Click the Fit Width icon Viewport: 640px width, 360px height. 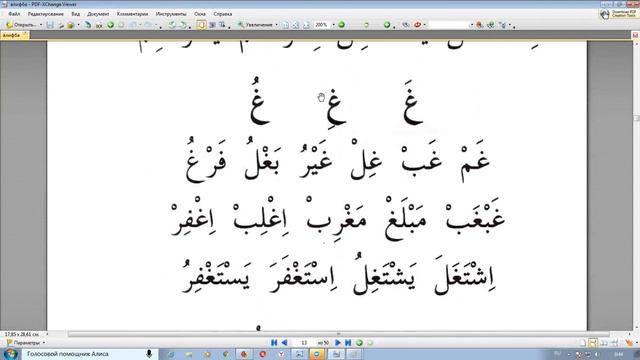[306, 25]
